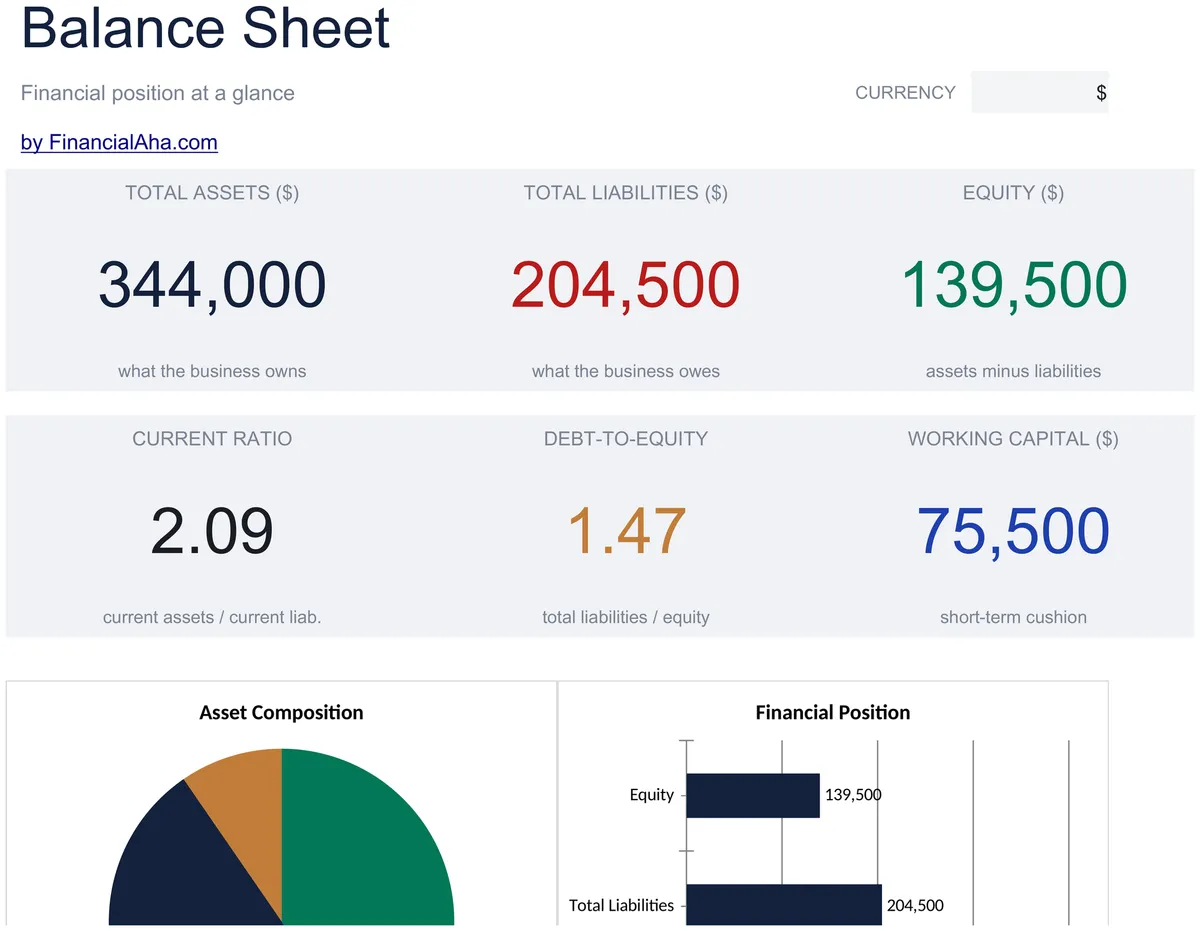Click the subtitle 'Financial position at a glance'

(158, 94)
